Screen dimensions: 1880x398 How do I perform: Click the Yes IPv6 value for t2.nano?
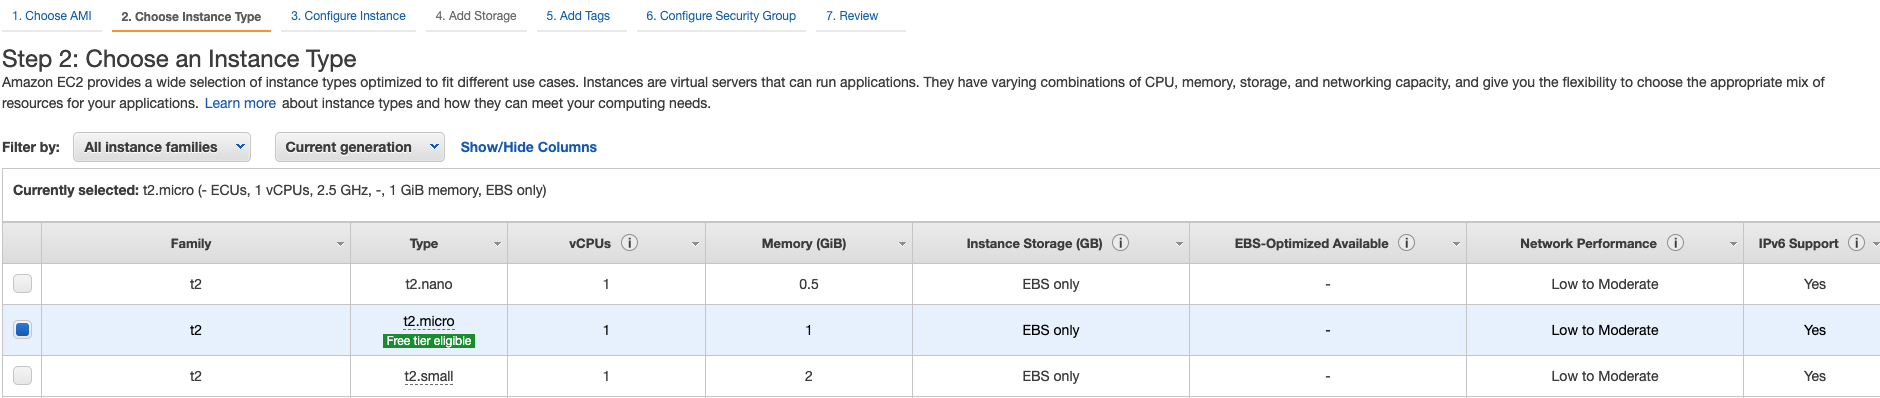click(1815, 284)
